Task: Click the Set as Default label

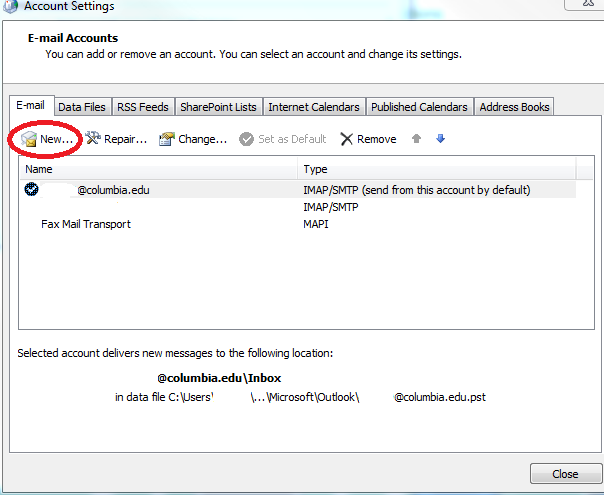Action: [292, 139]
